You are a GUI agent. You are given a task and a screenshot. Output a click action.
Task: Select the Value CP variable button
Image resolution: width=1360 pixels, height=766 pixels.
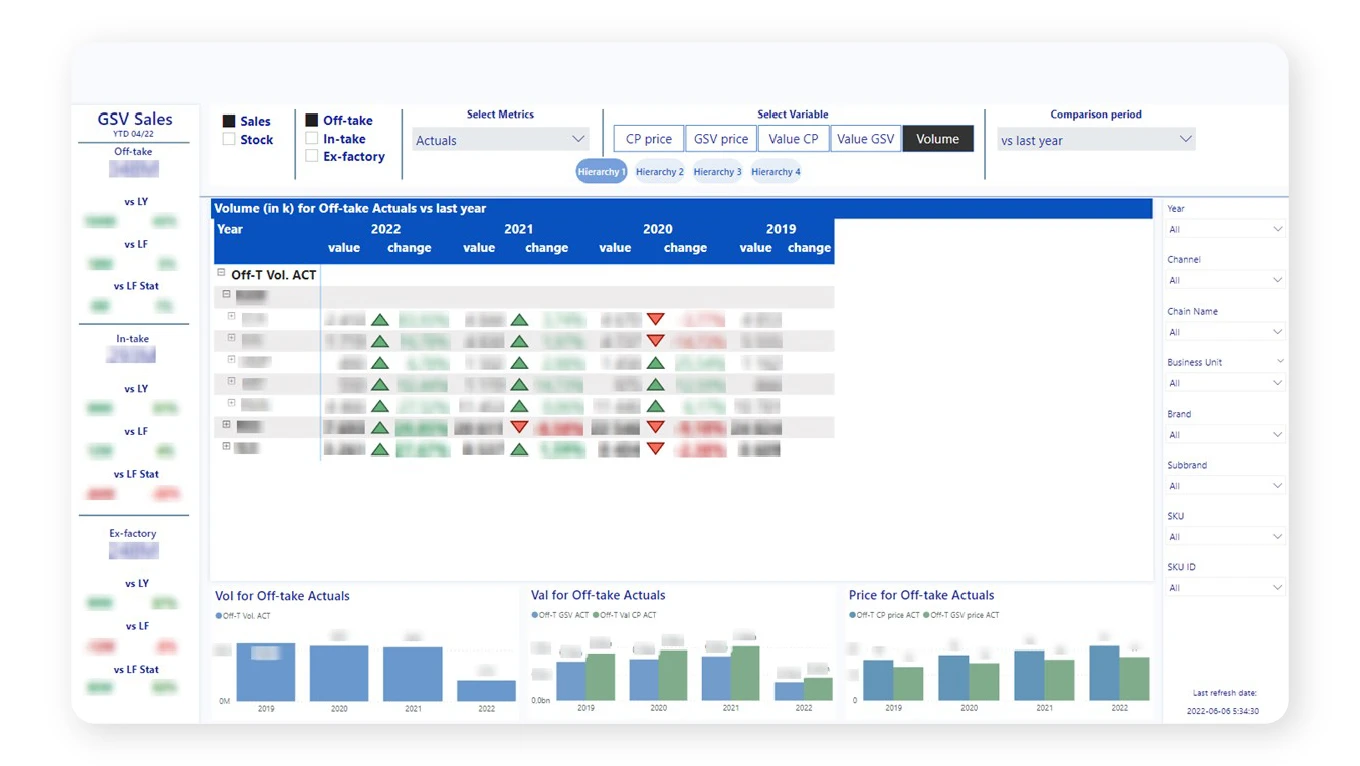coord(793,139)
